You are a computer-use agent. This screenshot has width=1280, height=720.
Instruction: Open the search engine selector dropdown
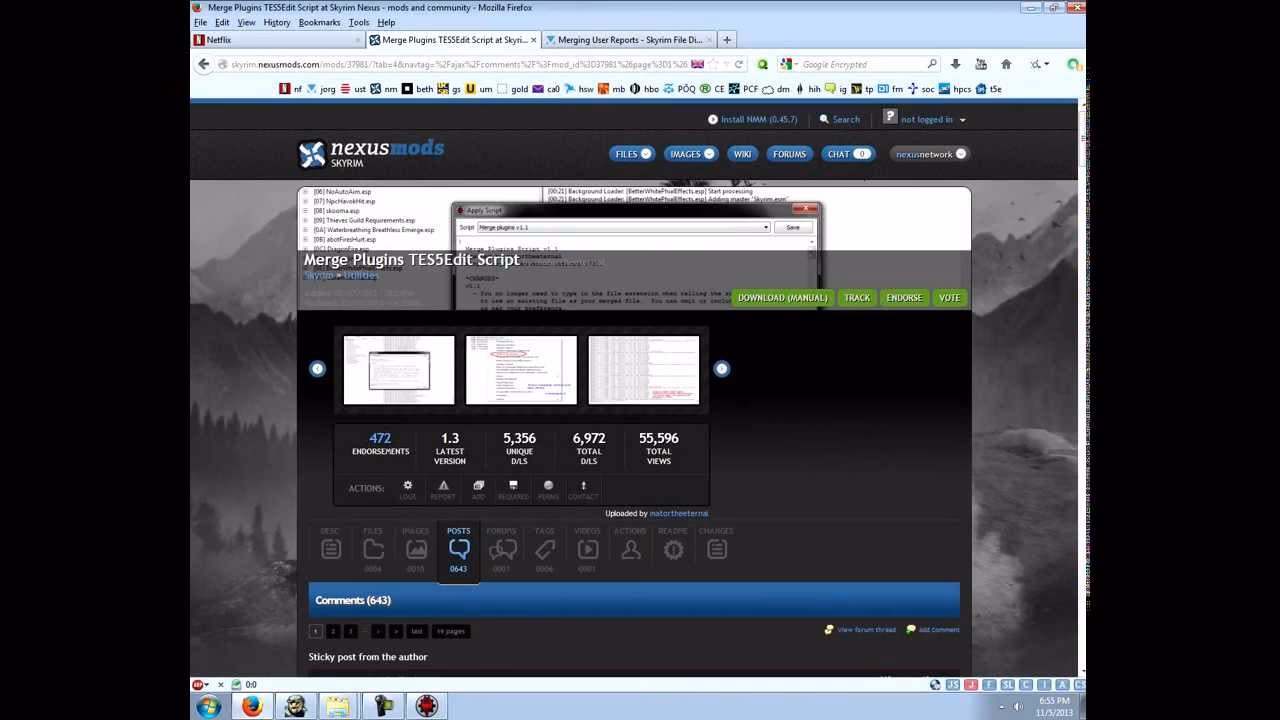(x=788, y=64)
